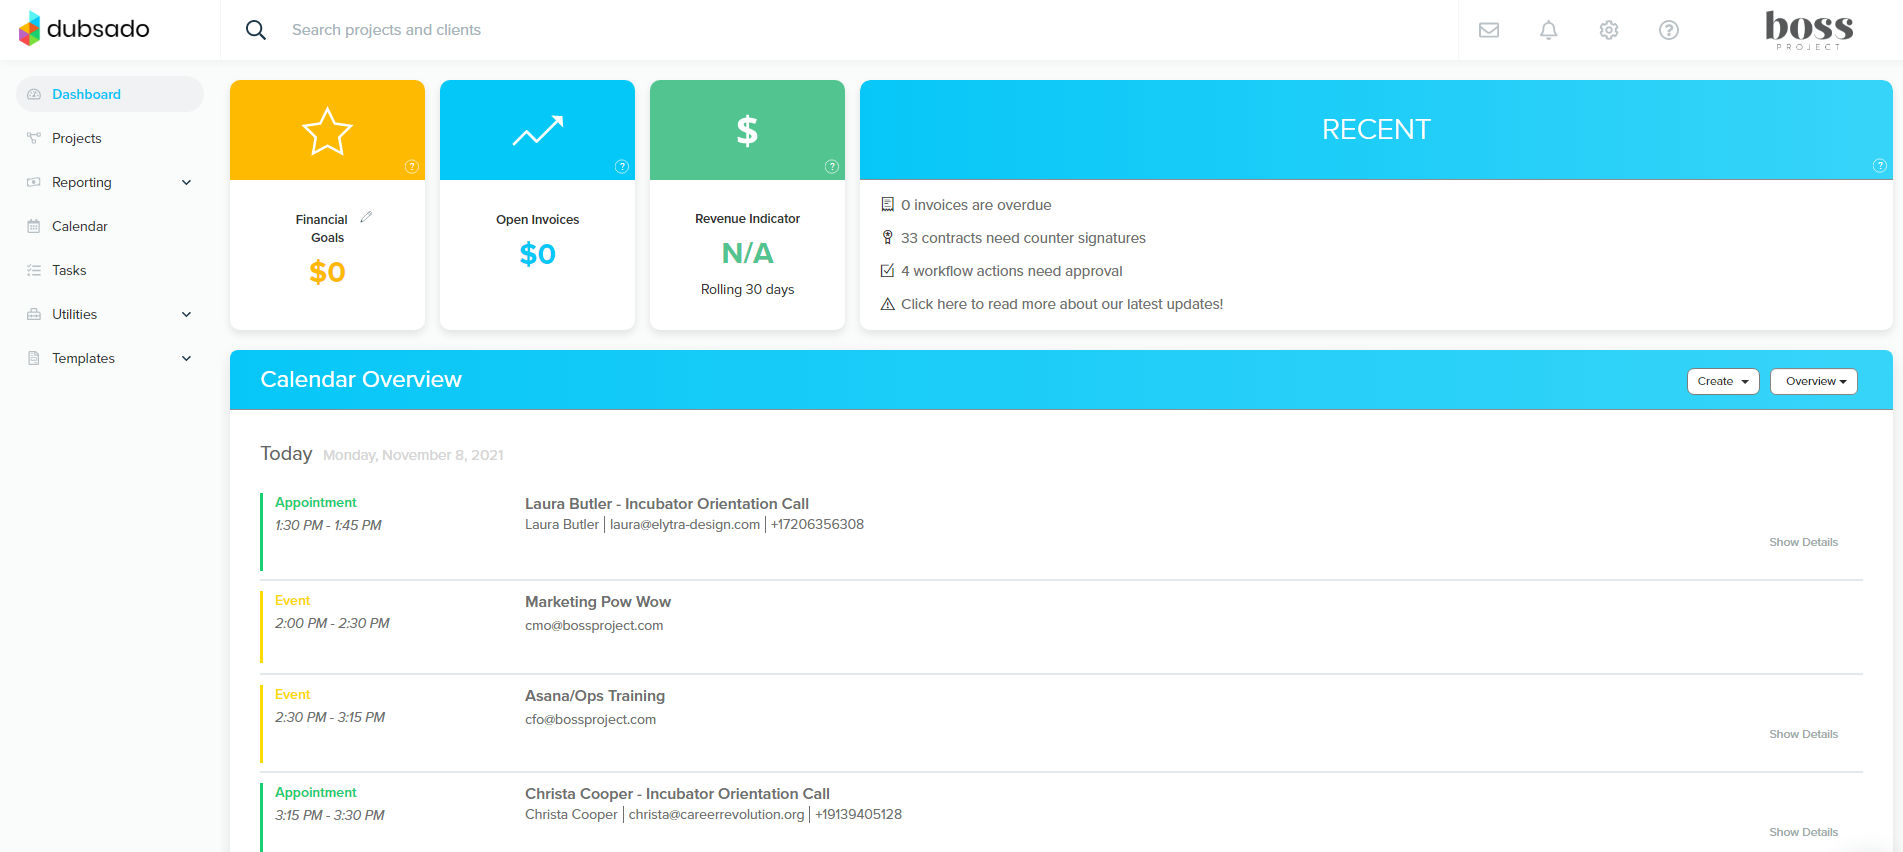
Task: Click the contracts signature key icon
Action: 887,237
